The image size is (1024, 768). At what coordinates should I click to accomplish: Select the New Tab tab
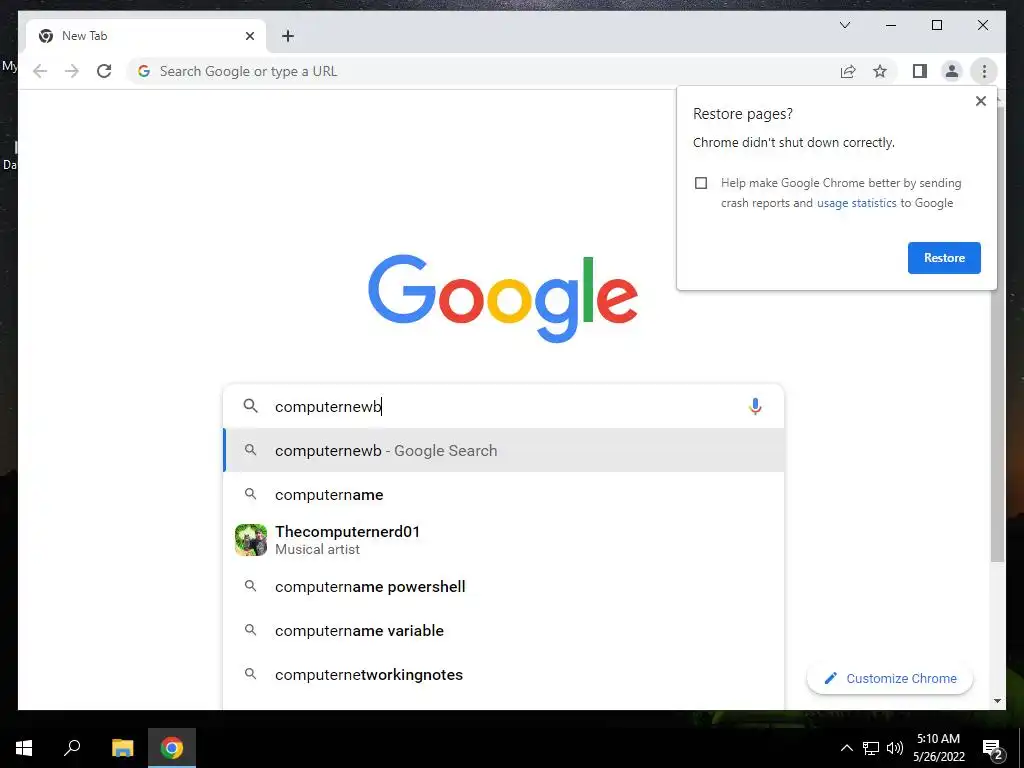click(146, 36)
